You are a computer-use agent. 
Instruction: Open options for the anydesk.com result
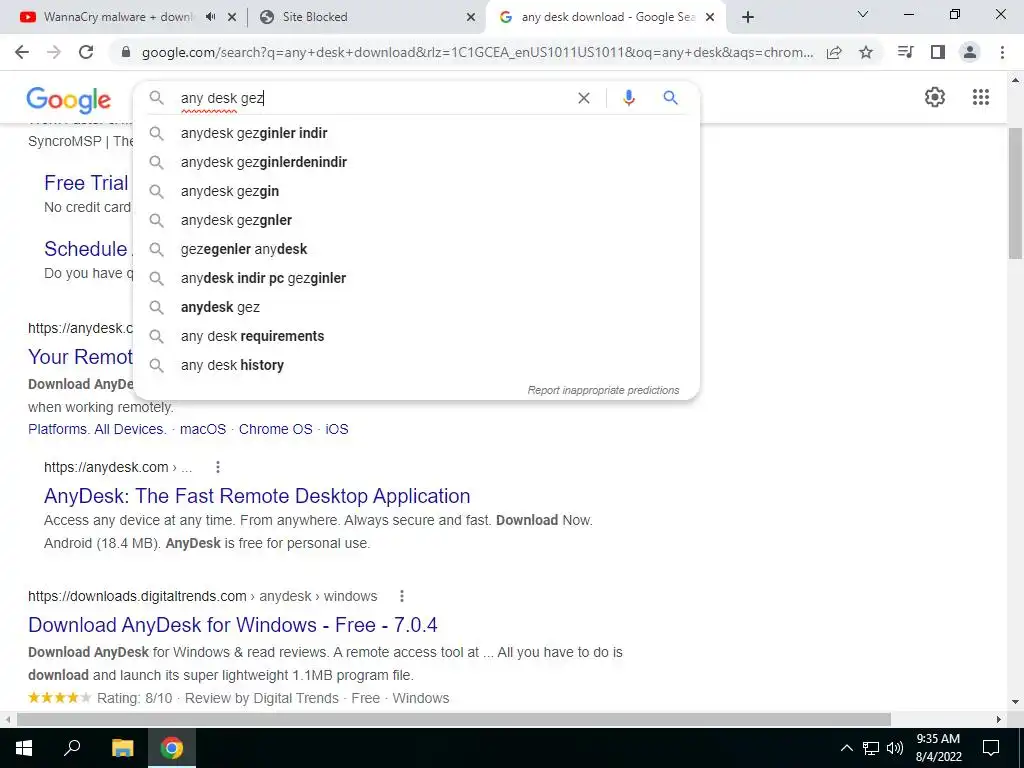[x=218, y=467]
